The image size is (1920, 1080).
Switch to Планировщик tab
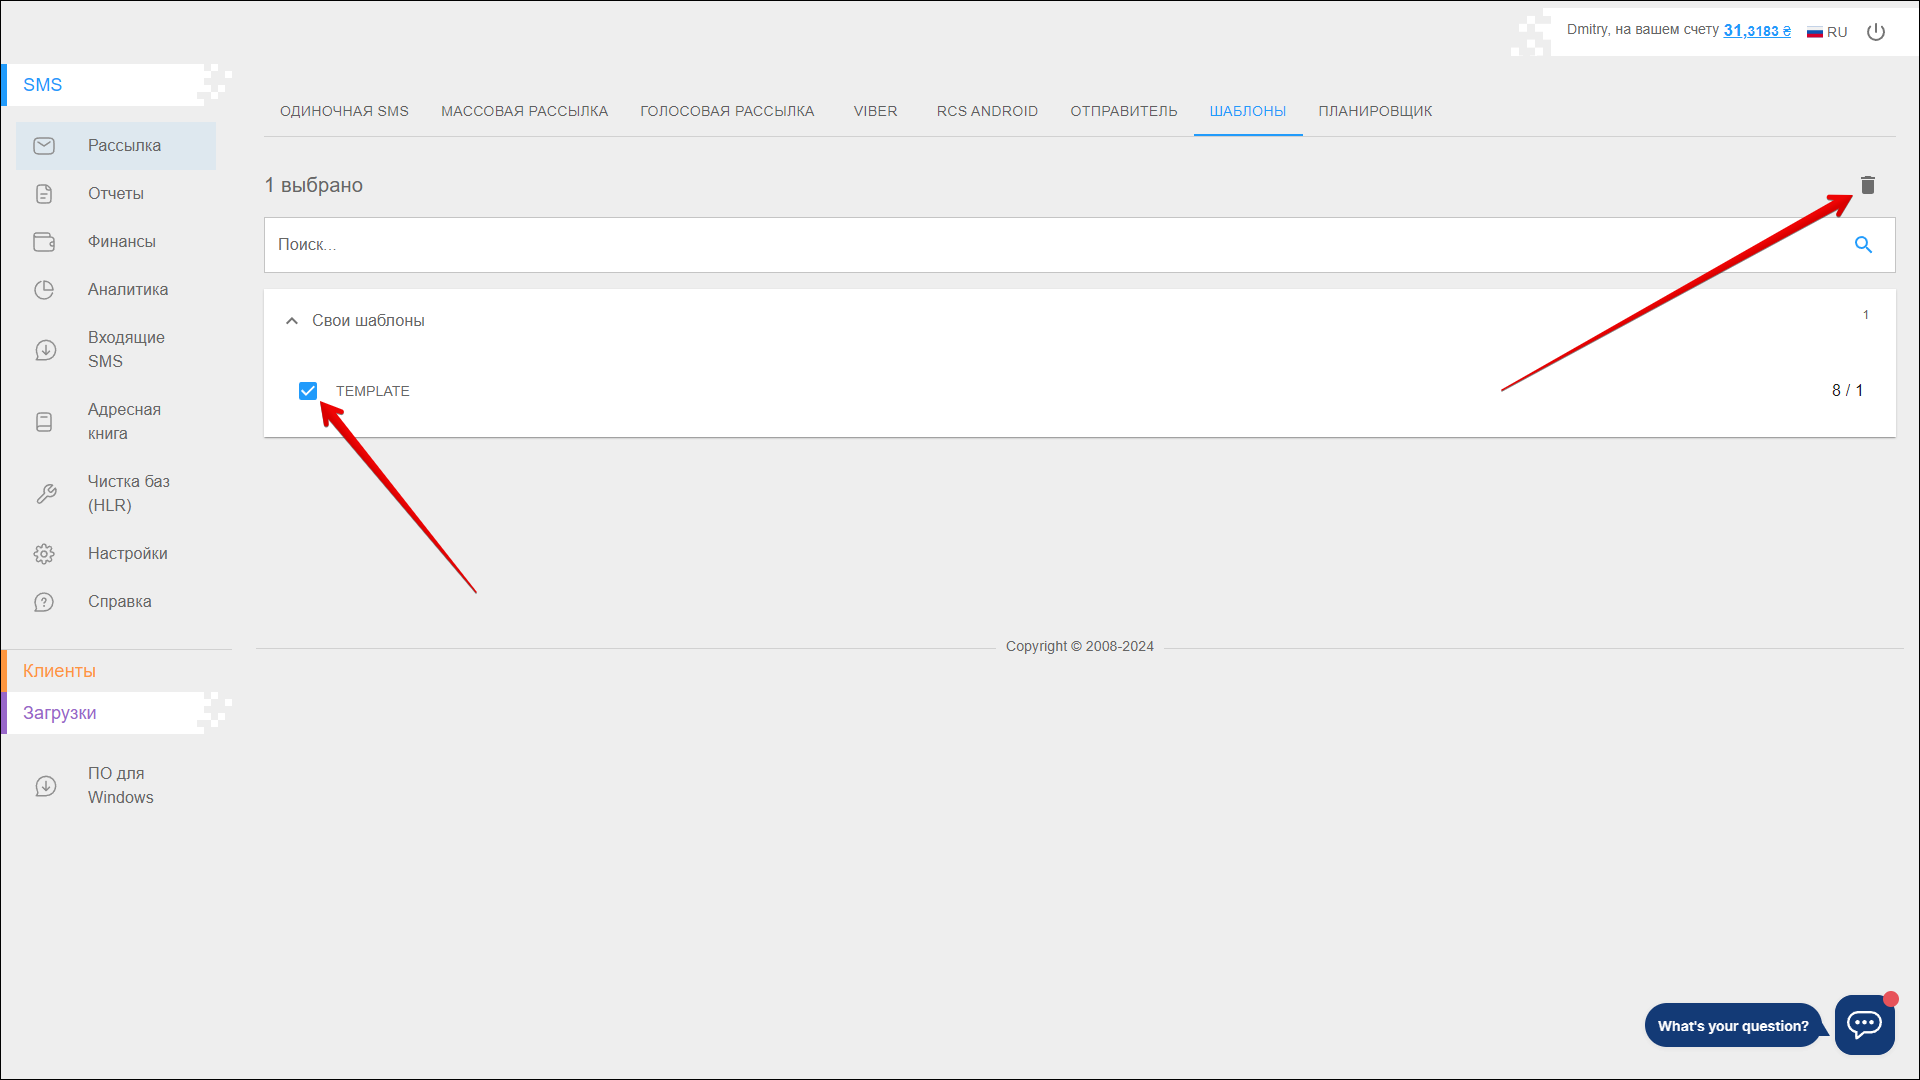(x=1374, y=111)
